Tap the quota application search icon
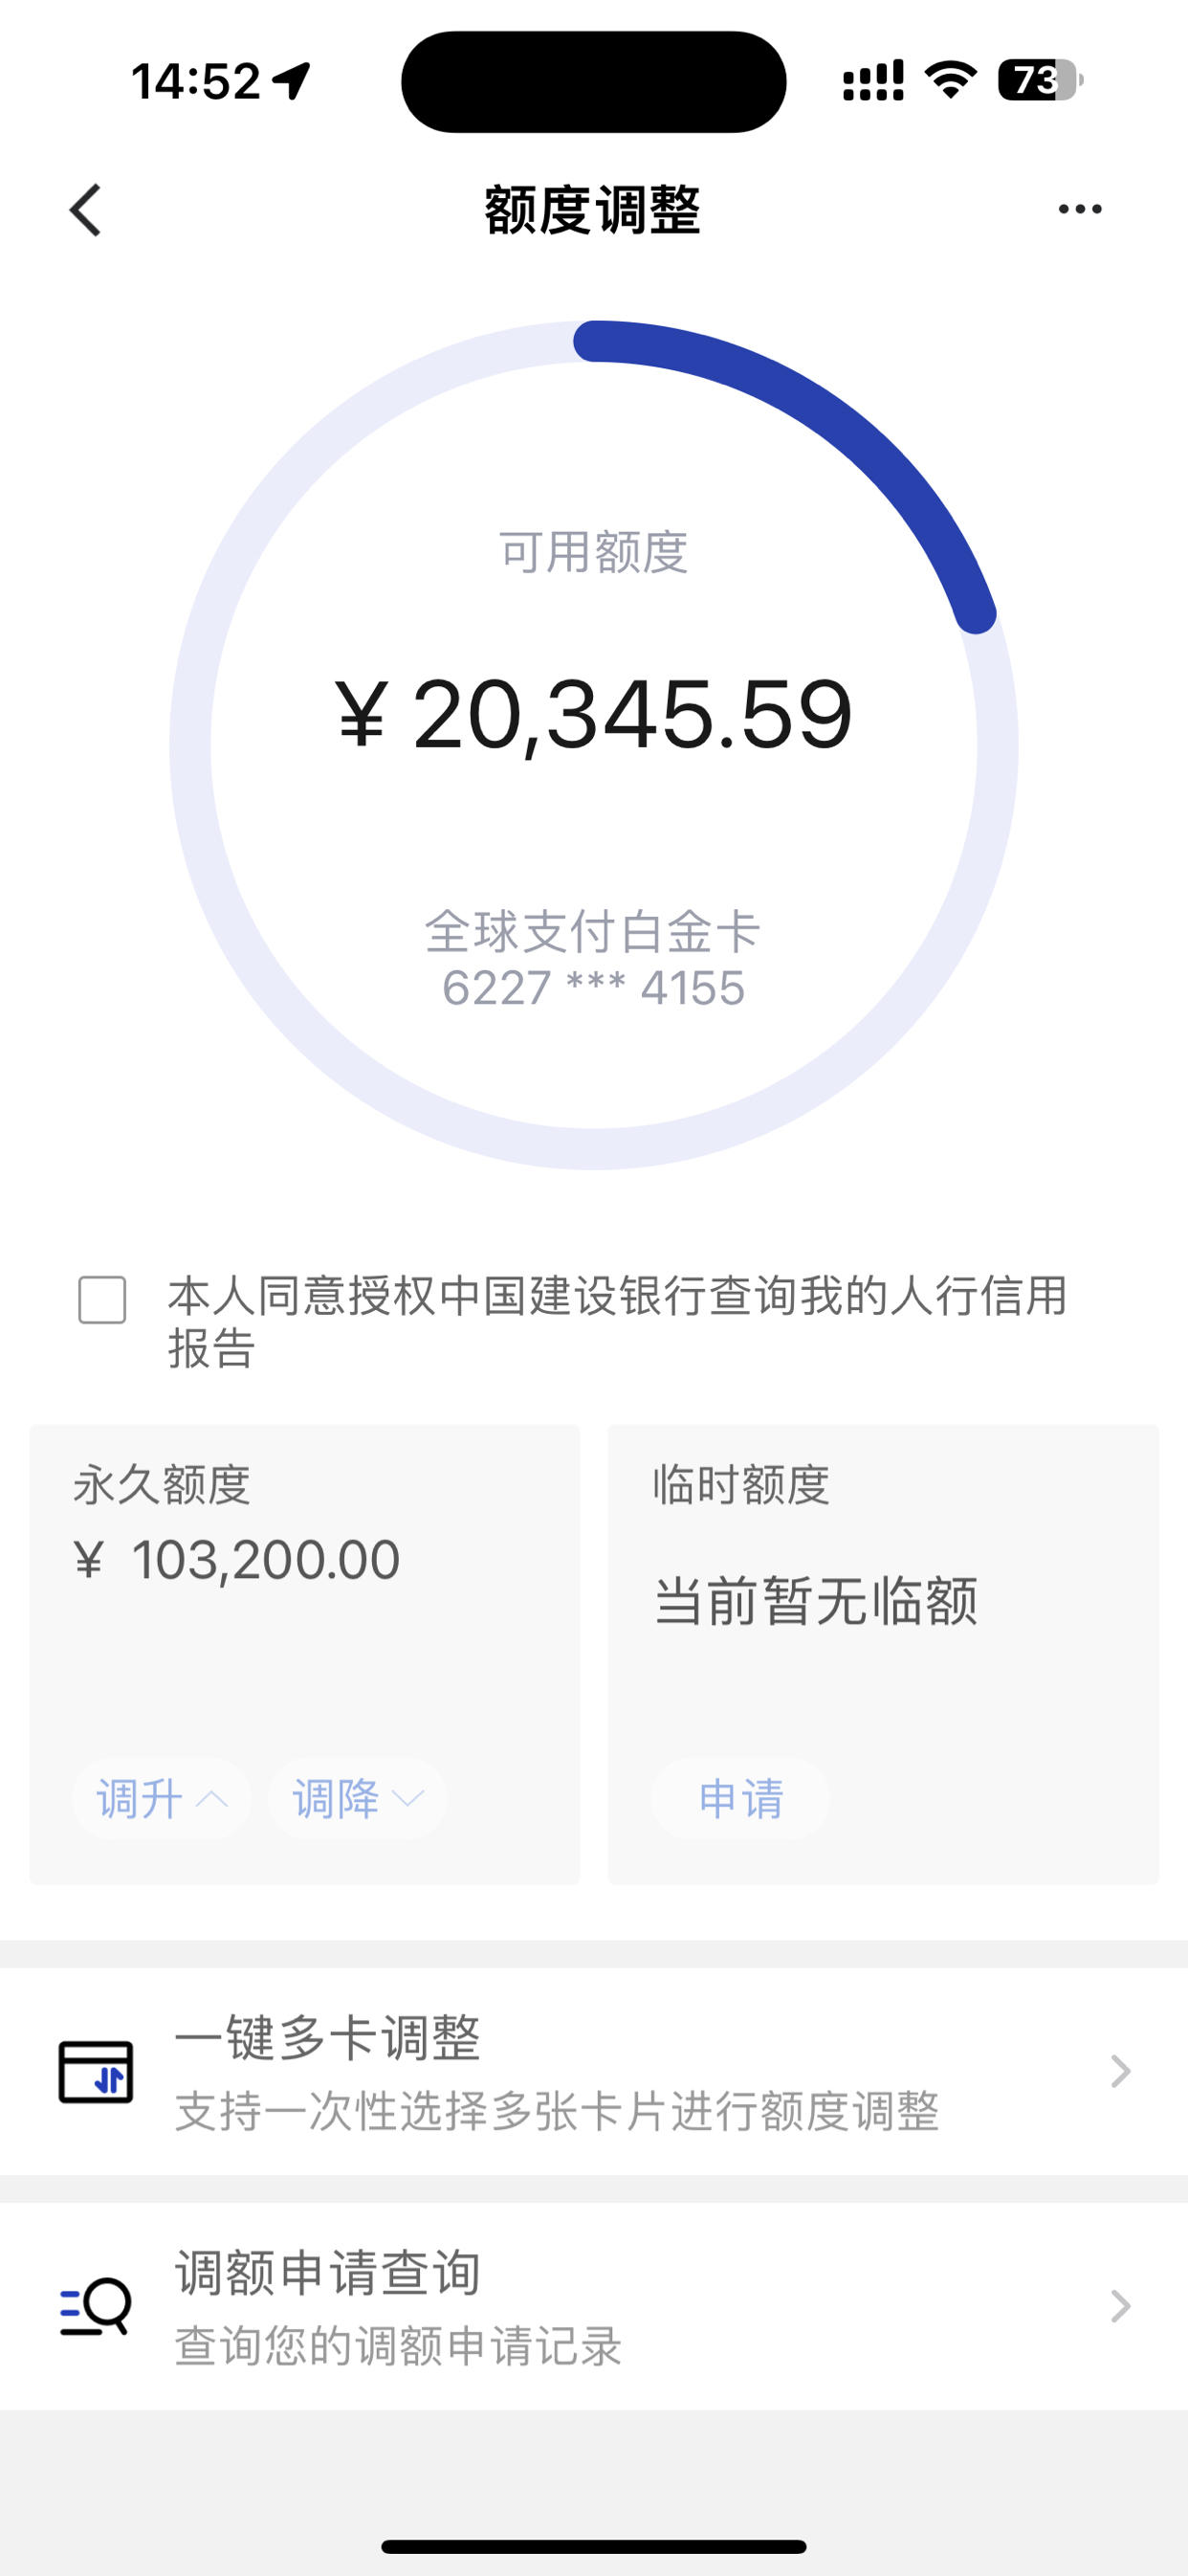This screenshot has width=1188, height=2576. tap(95, 2306)
